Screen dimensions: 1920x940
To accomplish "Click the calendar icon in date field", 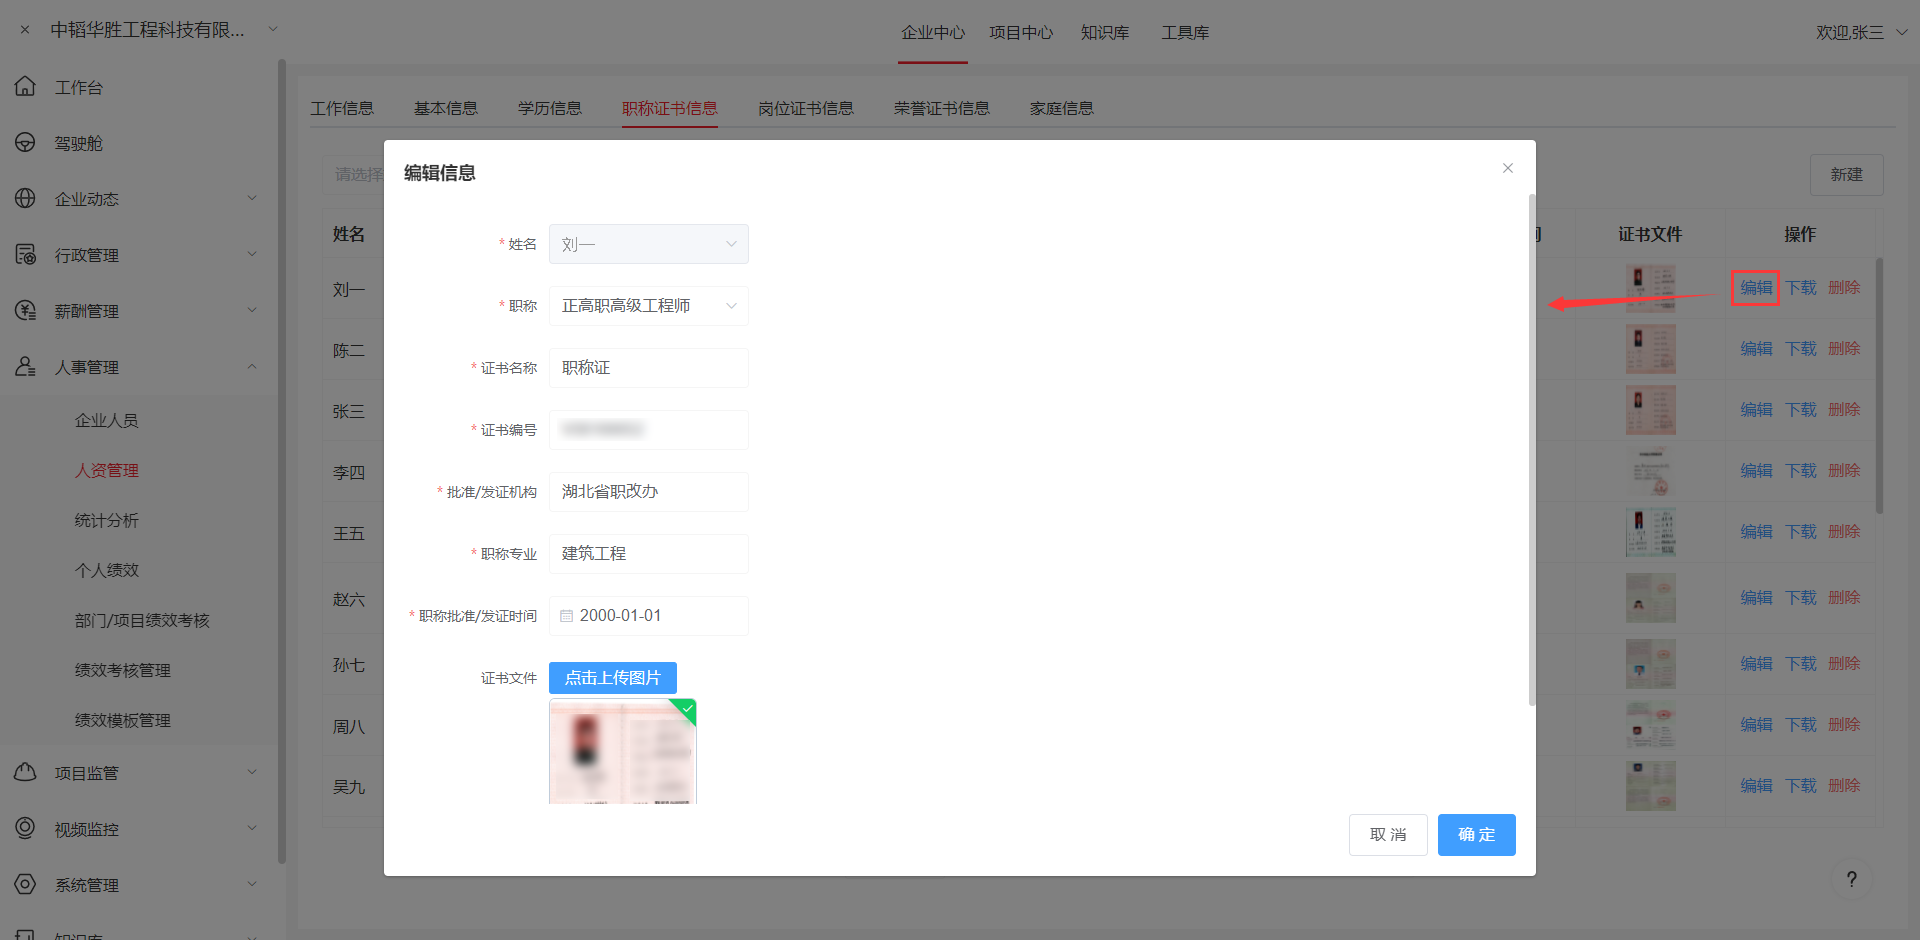I will click(x=567, y=616).
